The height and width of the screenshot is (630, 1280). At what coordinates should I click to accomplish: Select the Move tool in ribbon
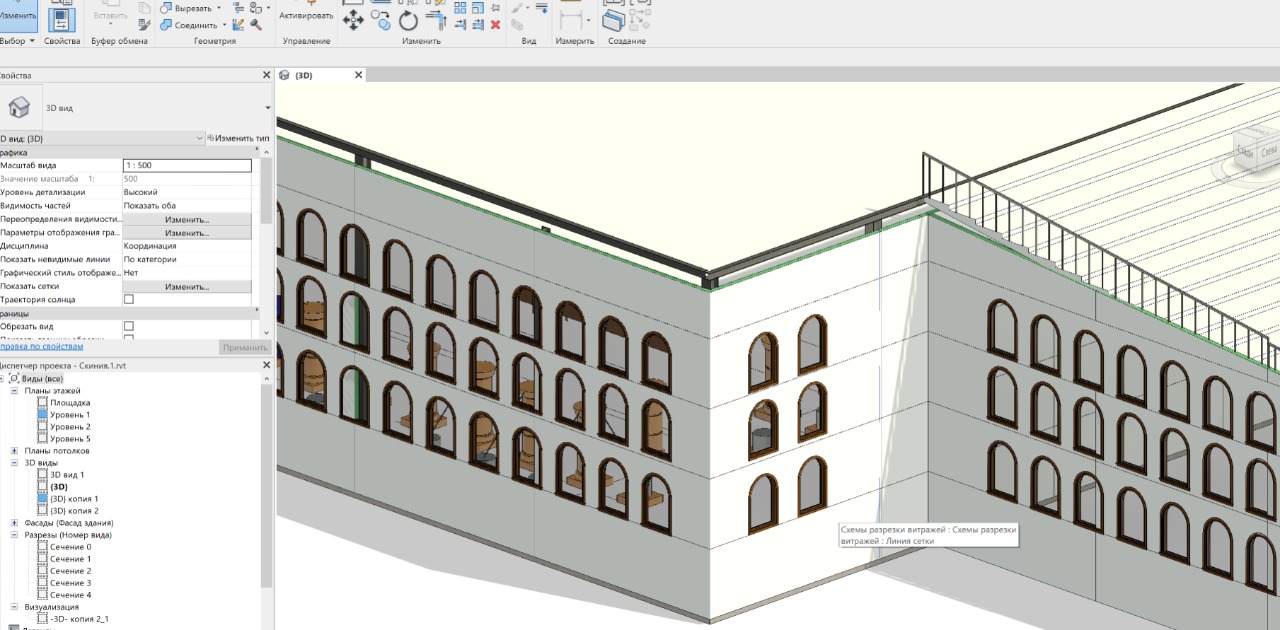point(353,20)
